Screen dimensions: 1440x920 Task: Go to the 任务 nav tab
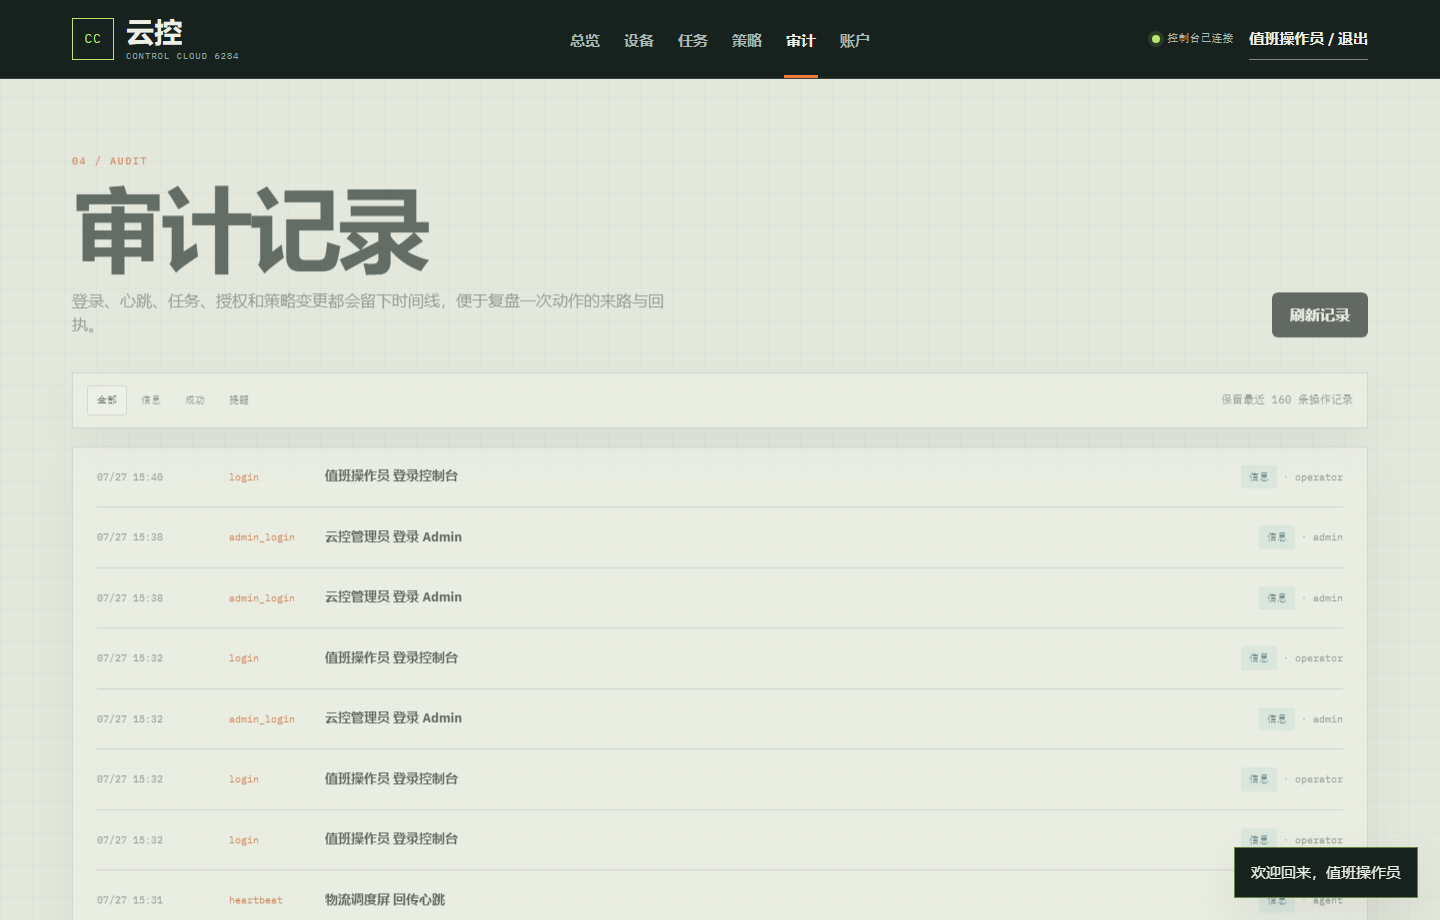pyautogui.click(x=693, y=40)
